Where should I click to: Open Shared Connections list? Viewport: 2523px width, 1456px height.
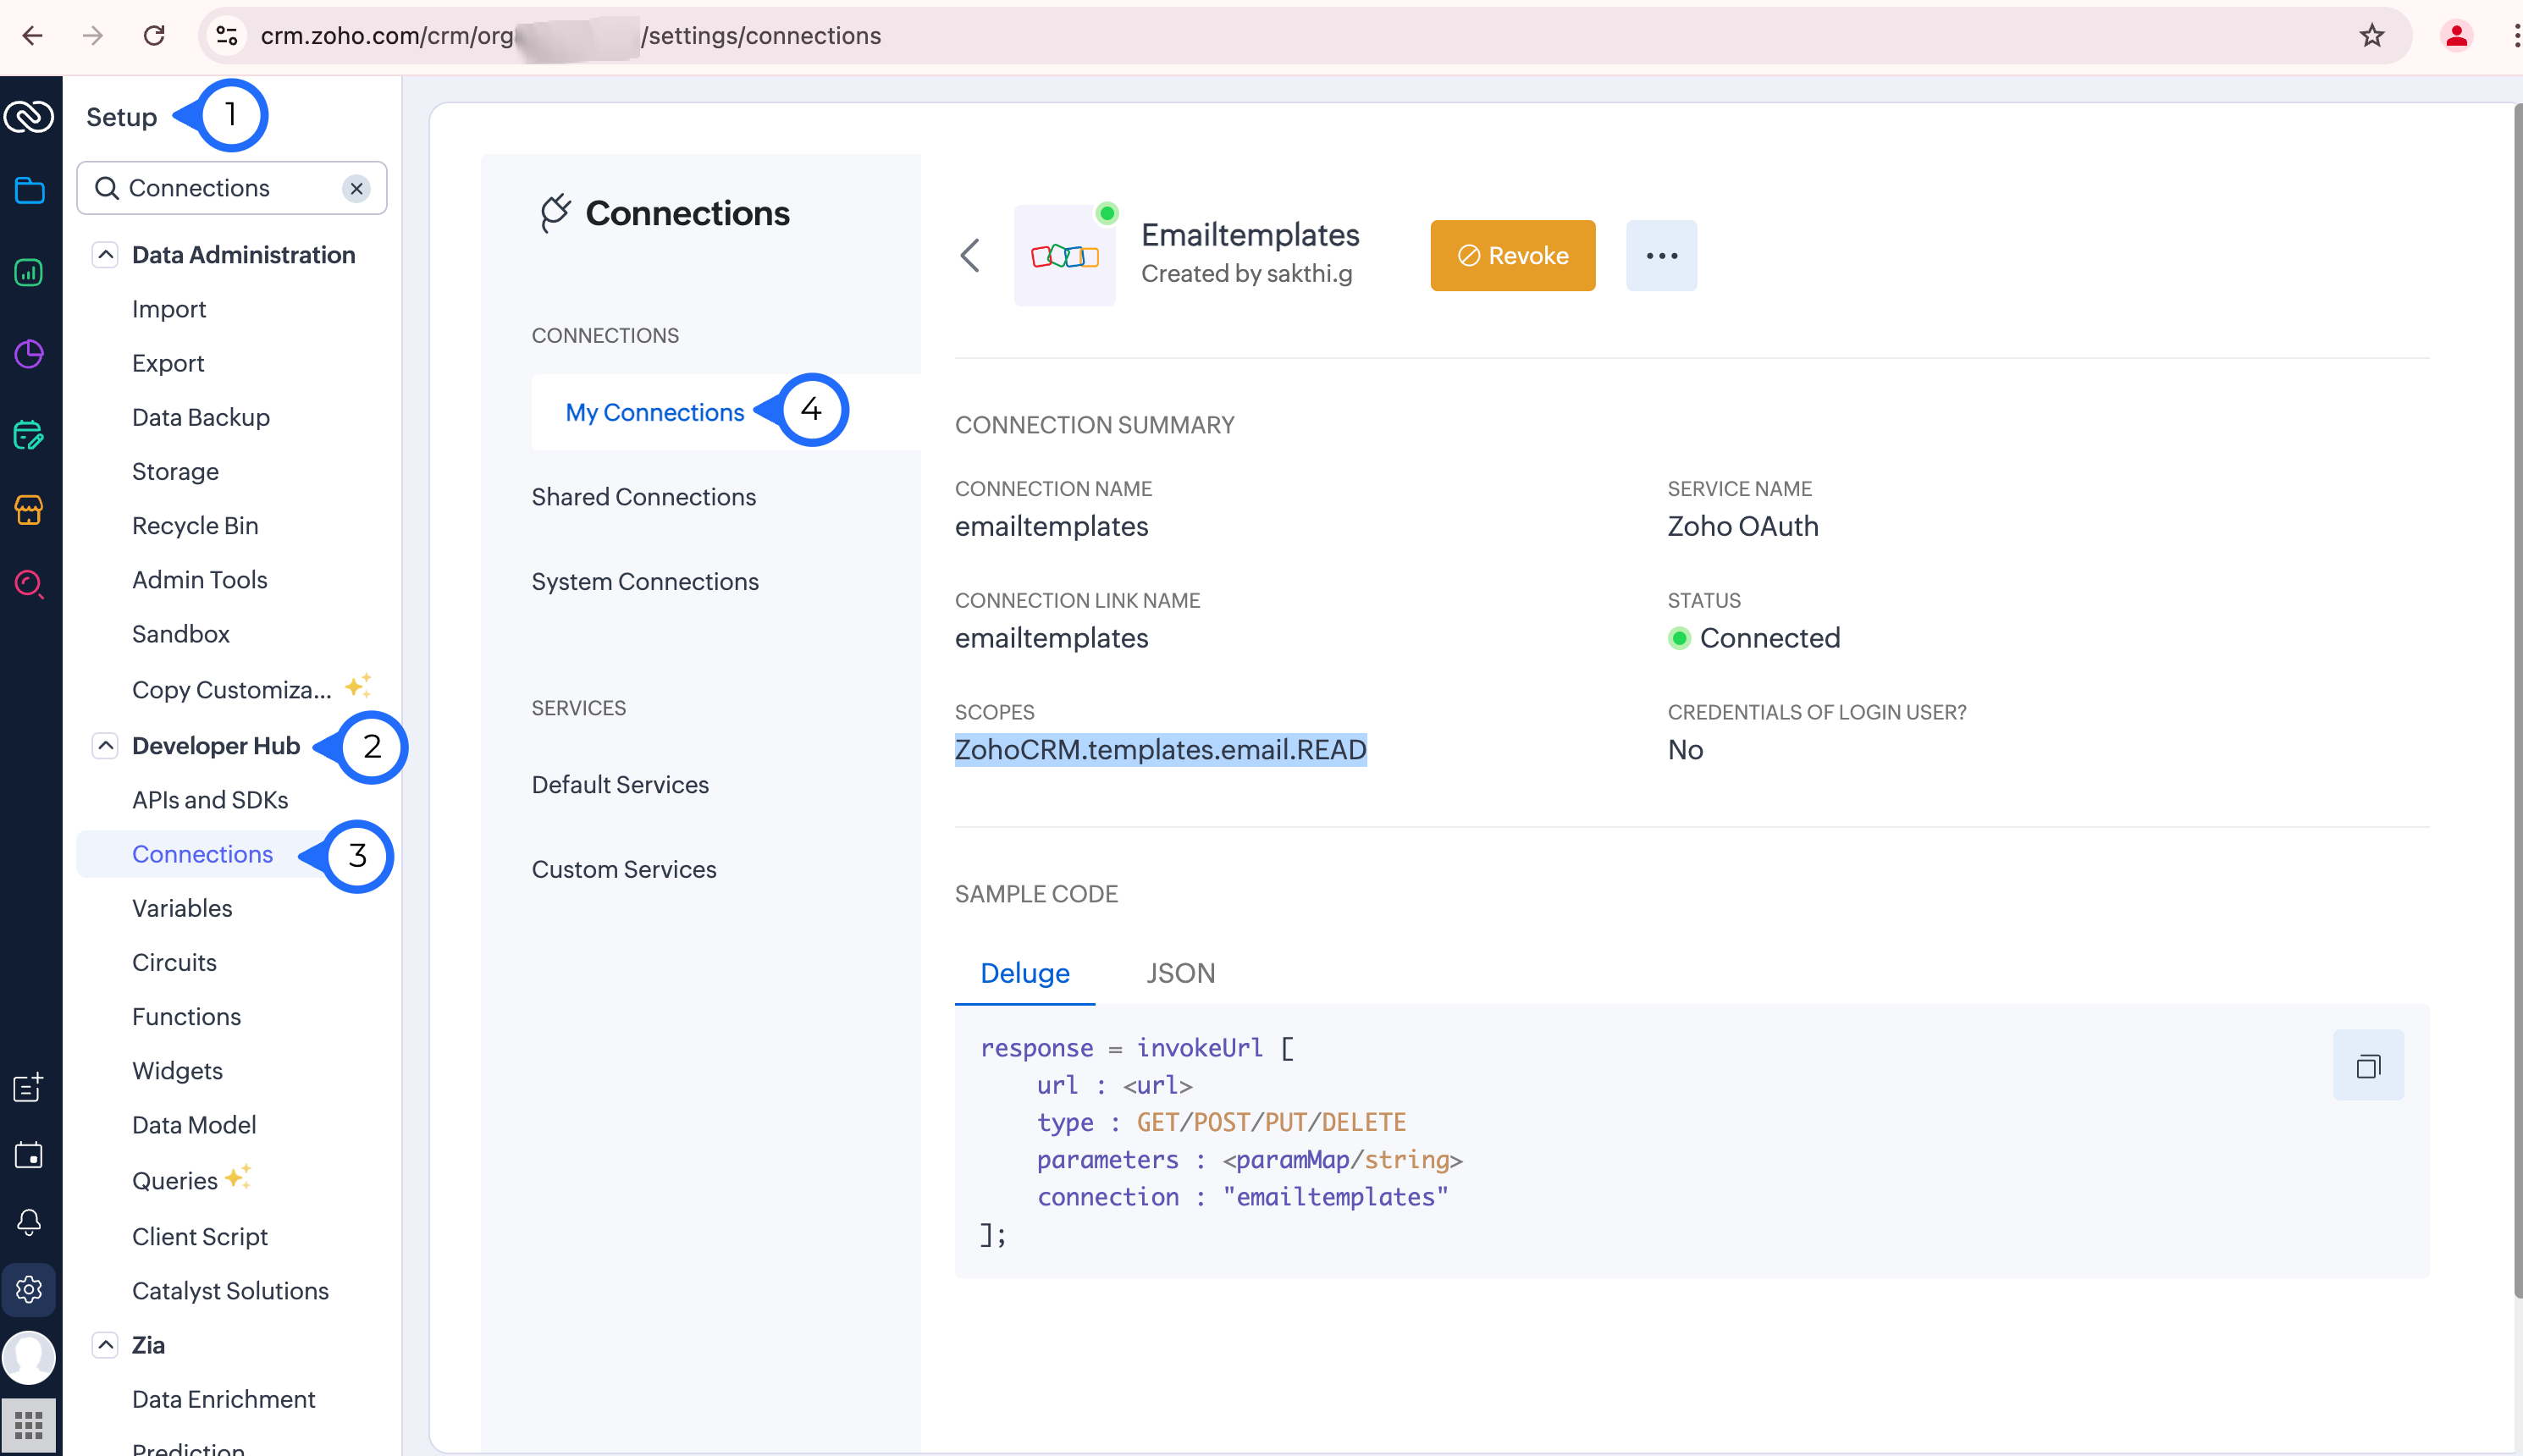pyautogui.click(x=643, y=497)
